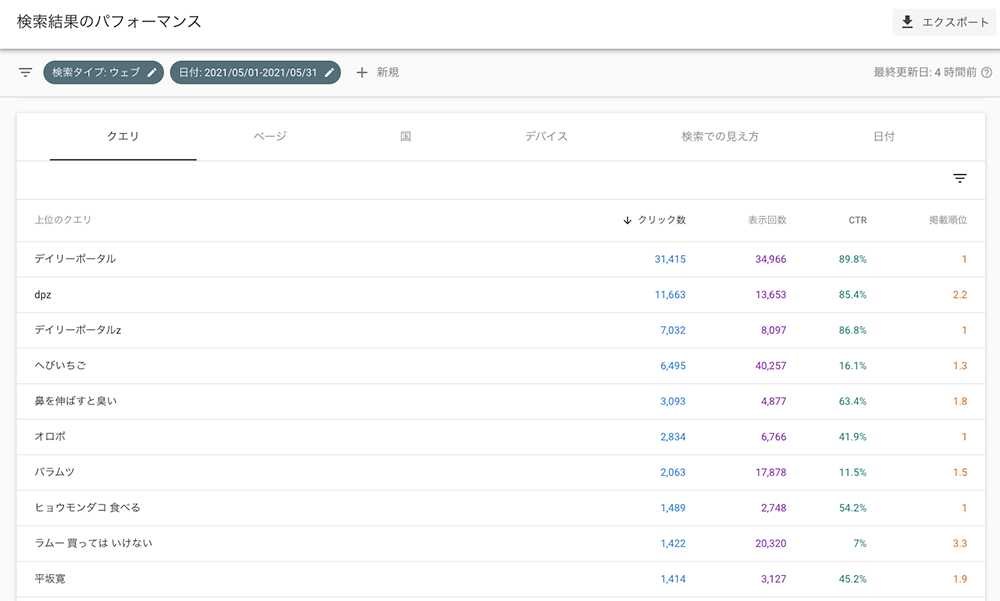Click the 最終更新日: 4 時間前 status text
Viewport: 1000px width, 601px height.
(x=925, y=73)
